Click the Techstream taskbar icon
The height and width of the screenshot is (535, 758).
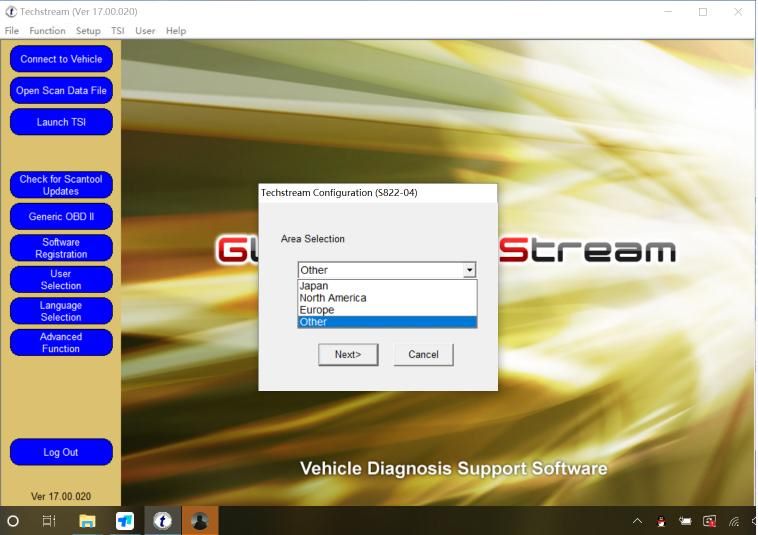(162, 521)
